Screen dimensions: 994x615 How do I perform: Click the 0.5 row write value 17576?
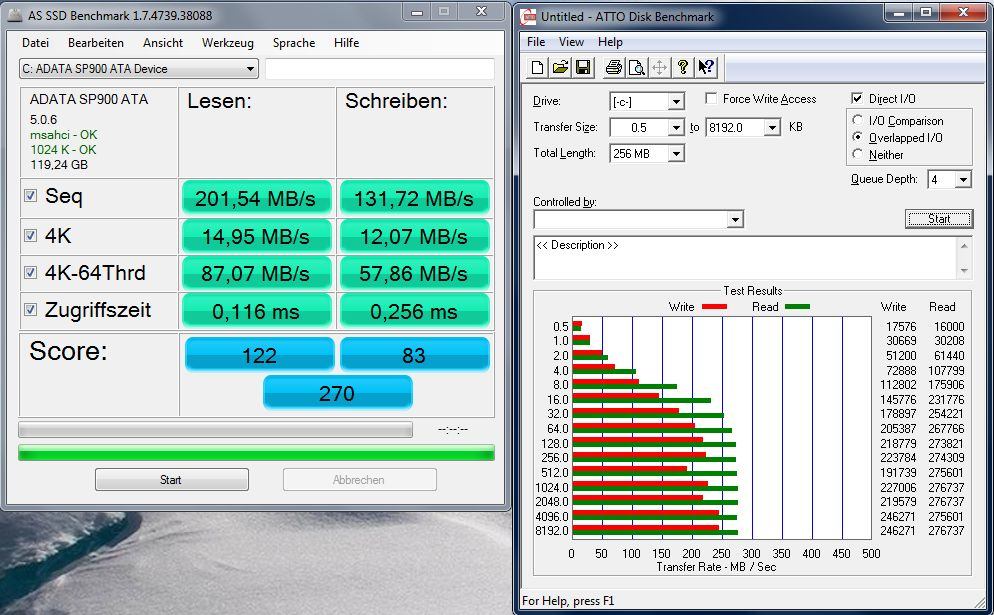(x=901, y=327)
